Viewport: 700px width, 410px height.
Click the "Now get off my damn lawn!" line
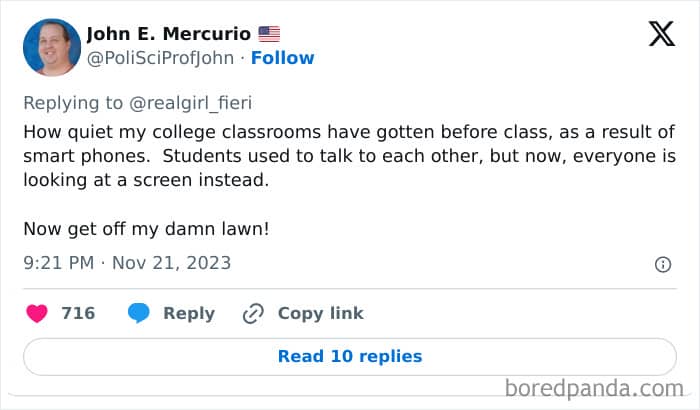point(146,229)
